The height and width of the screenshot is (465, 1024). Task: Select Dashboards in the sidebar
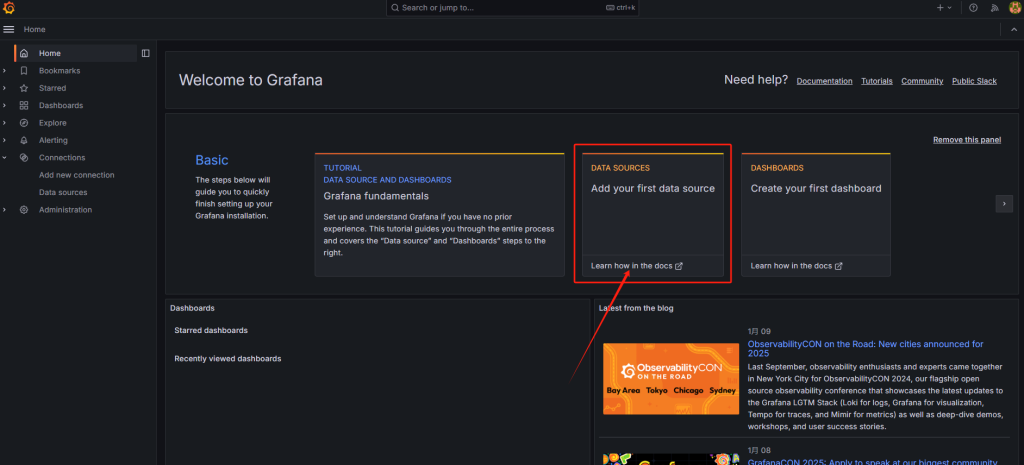click(61, 105)
